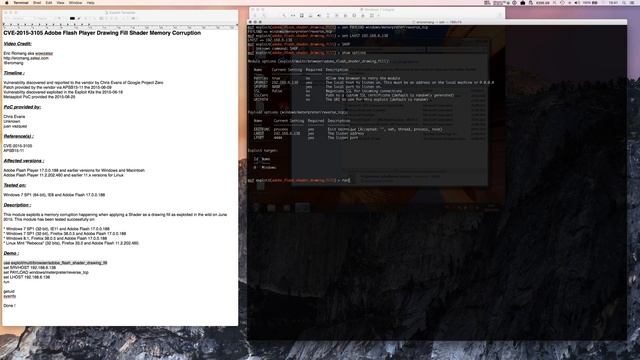Viewport: 640px width, 360px height.
Task: Click the 'Done !' line in TextEdit
Action: (x=9, y=305)
